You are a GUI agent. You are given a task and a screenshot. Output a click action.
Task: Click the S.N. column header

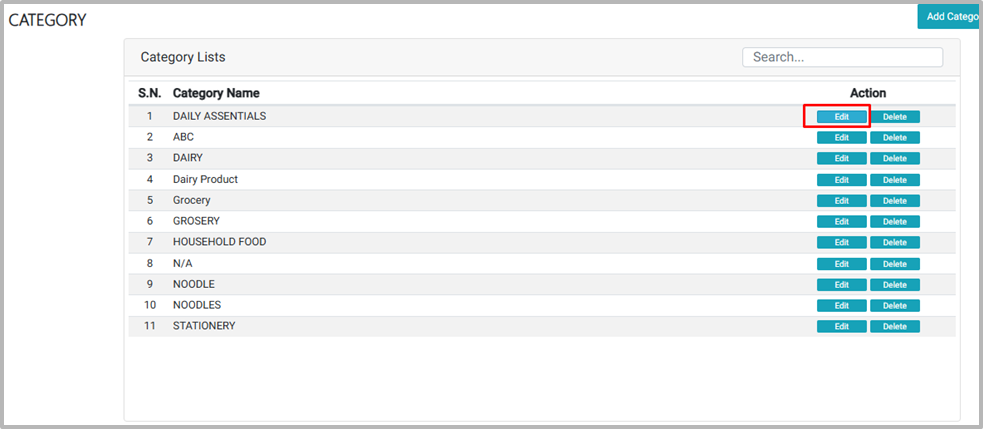149,93
